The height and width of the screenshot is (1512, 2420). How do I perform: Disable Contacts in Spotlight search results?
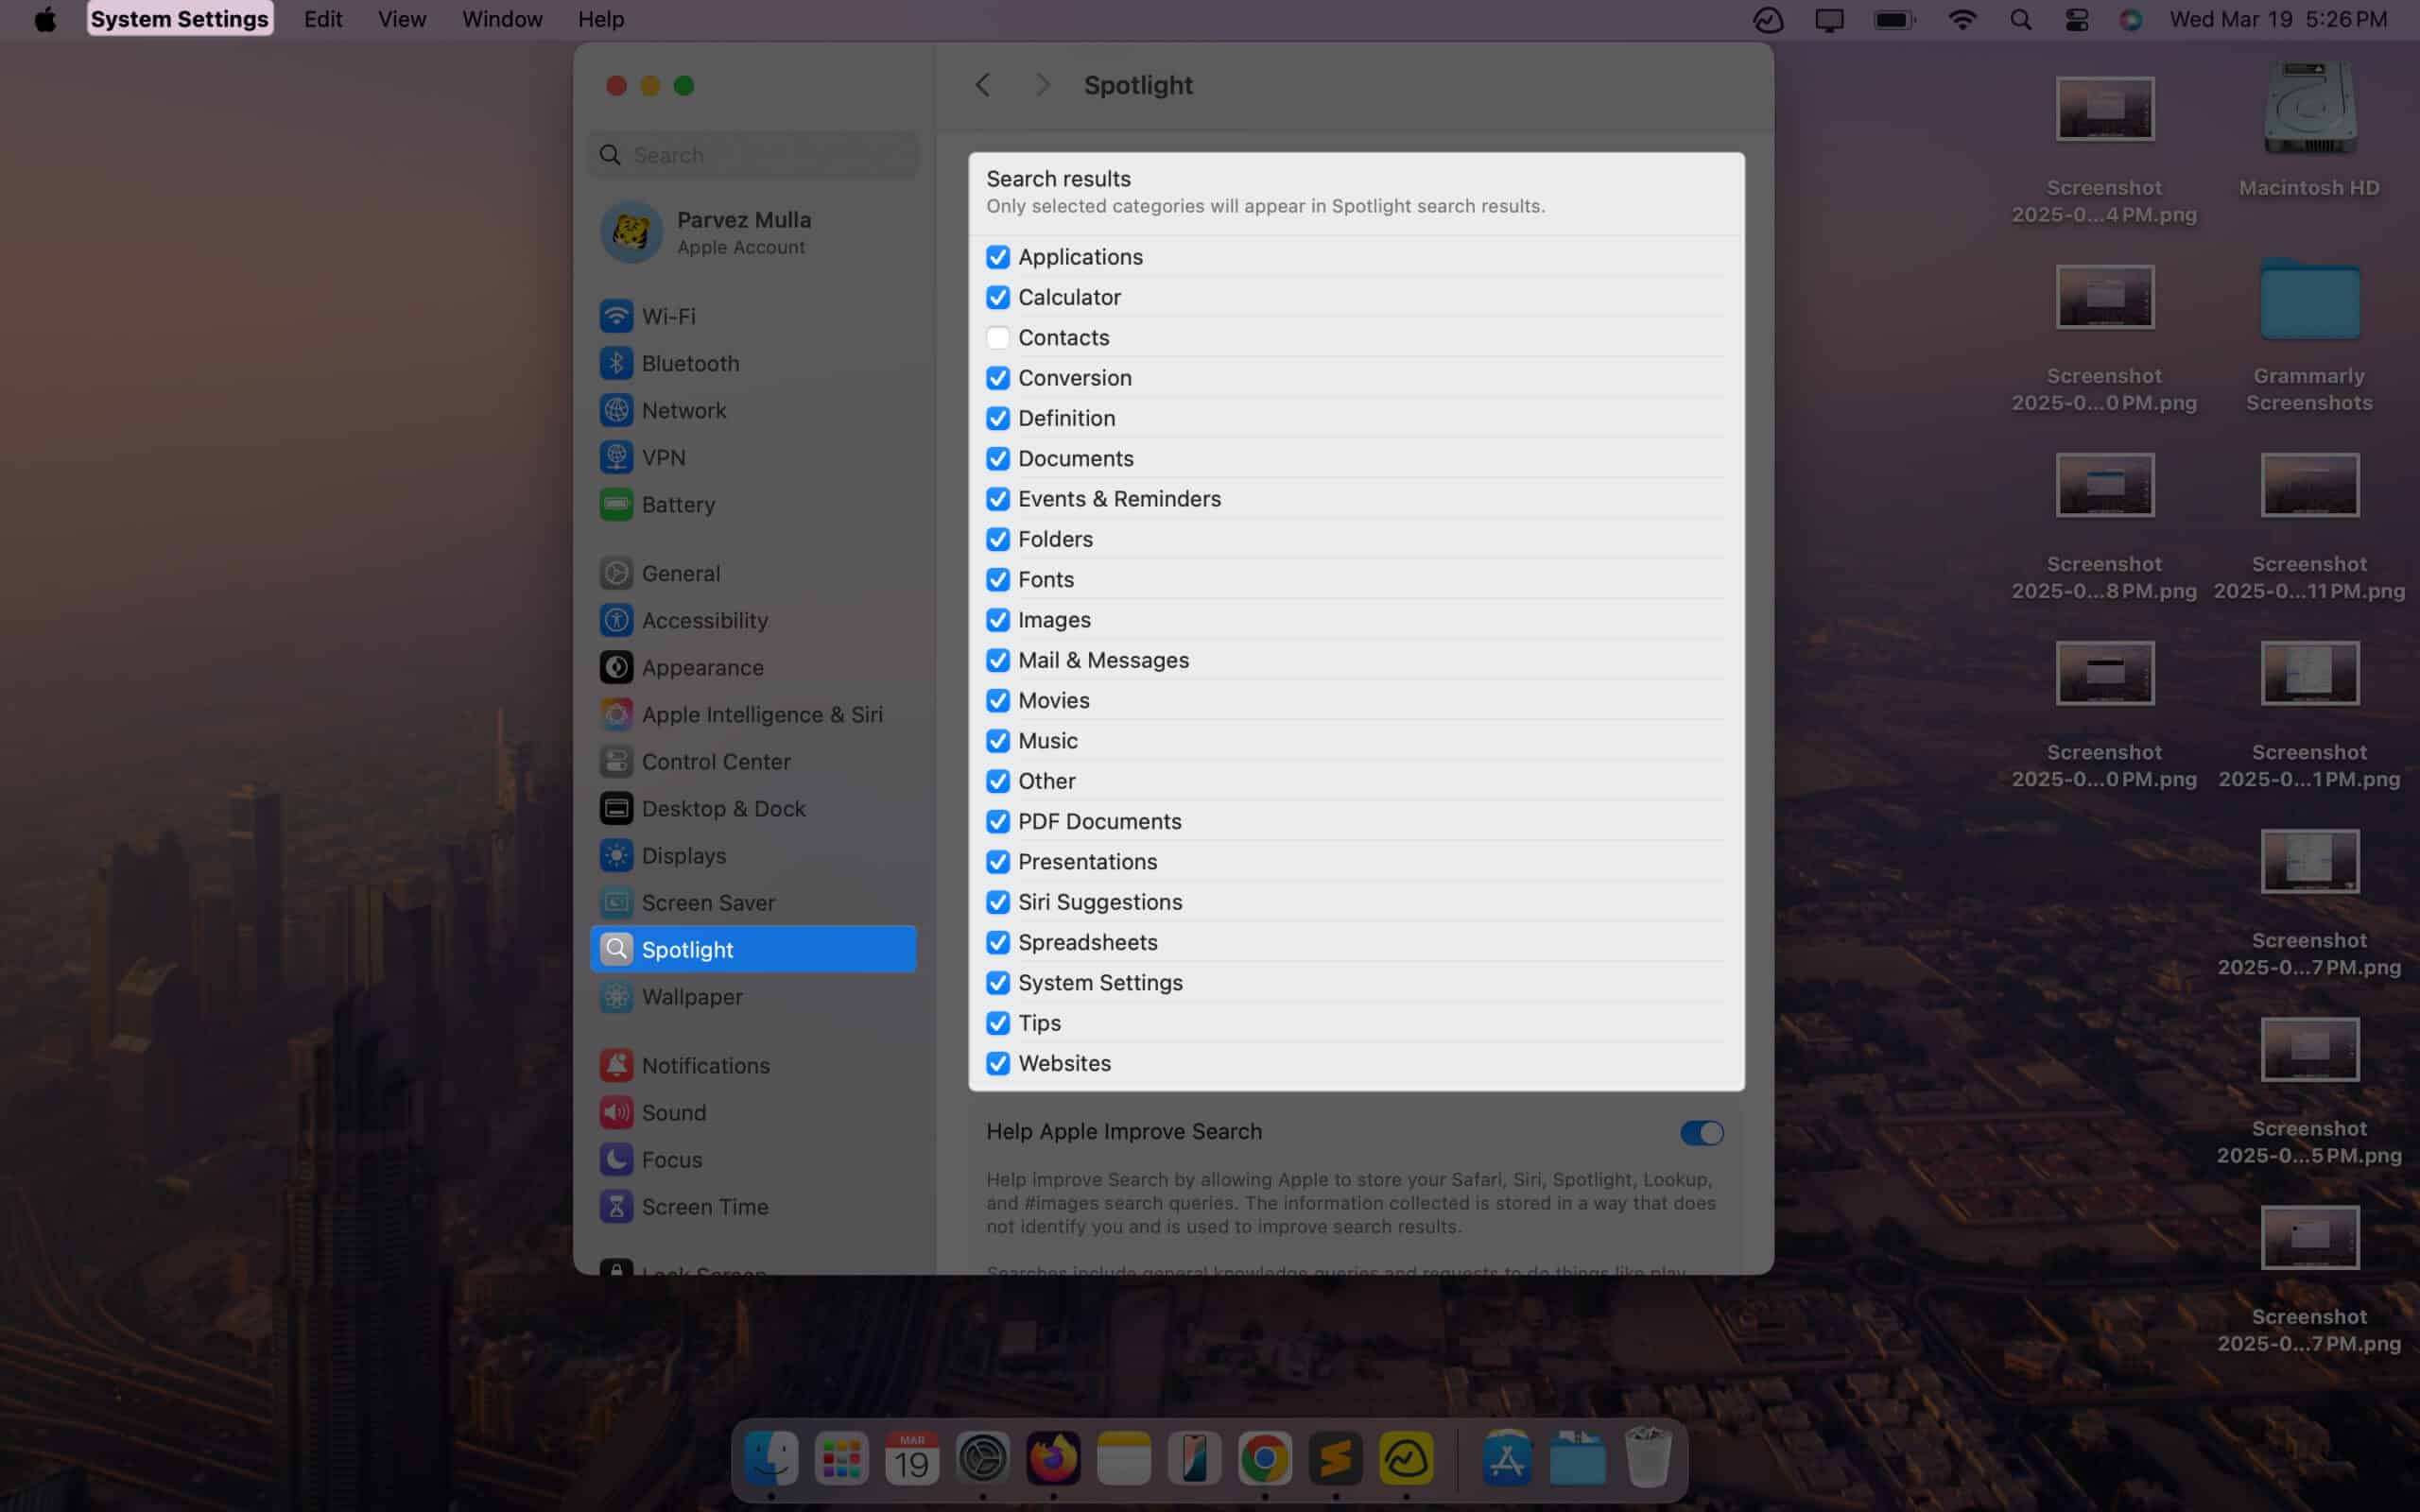pyautogui.click(x=996, y=336)
